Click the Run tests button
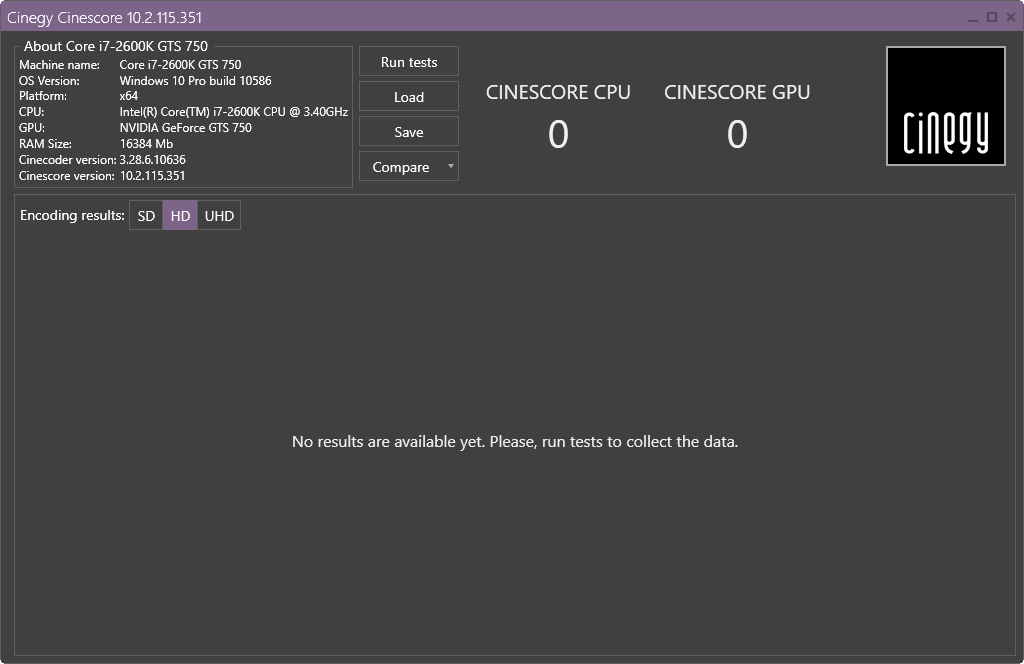This screenshot has height=664, width=1024. [x=409, y=62]
